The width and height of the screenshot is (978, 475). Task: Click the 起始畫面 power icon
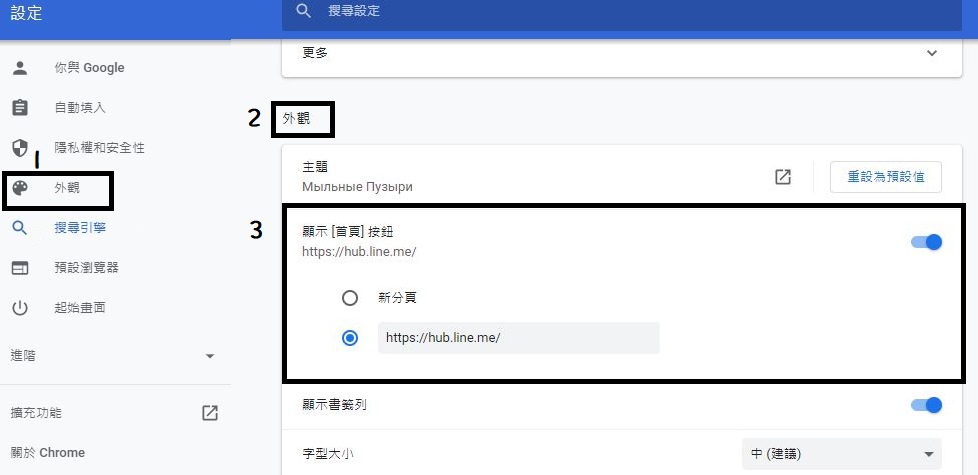pos(20,308)
